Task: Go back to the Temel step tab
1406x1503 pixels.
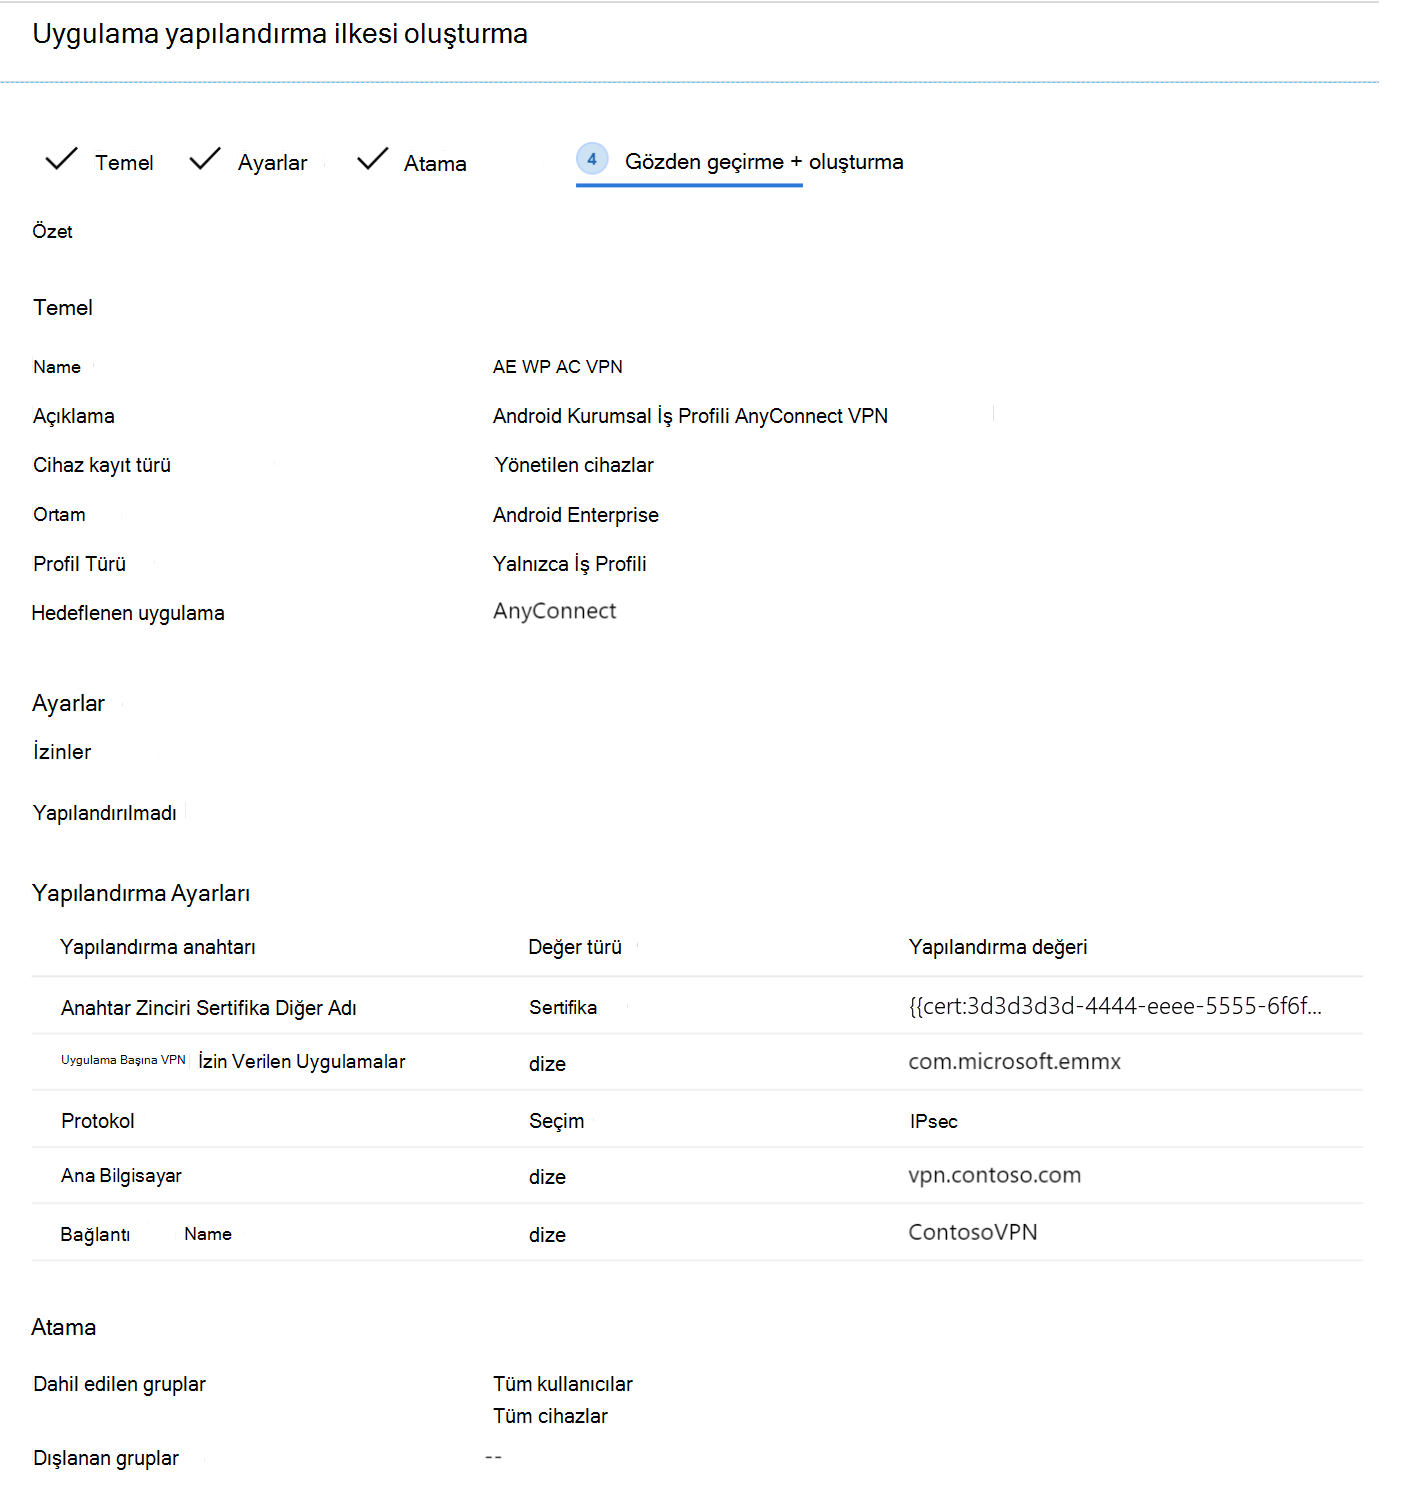Action: 124,163
